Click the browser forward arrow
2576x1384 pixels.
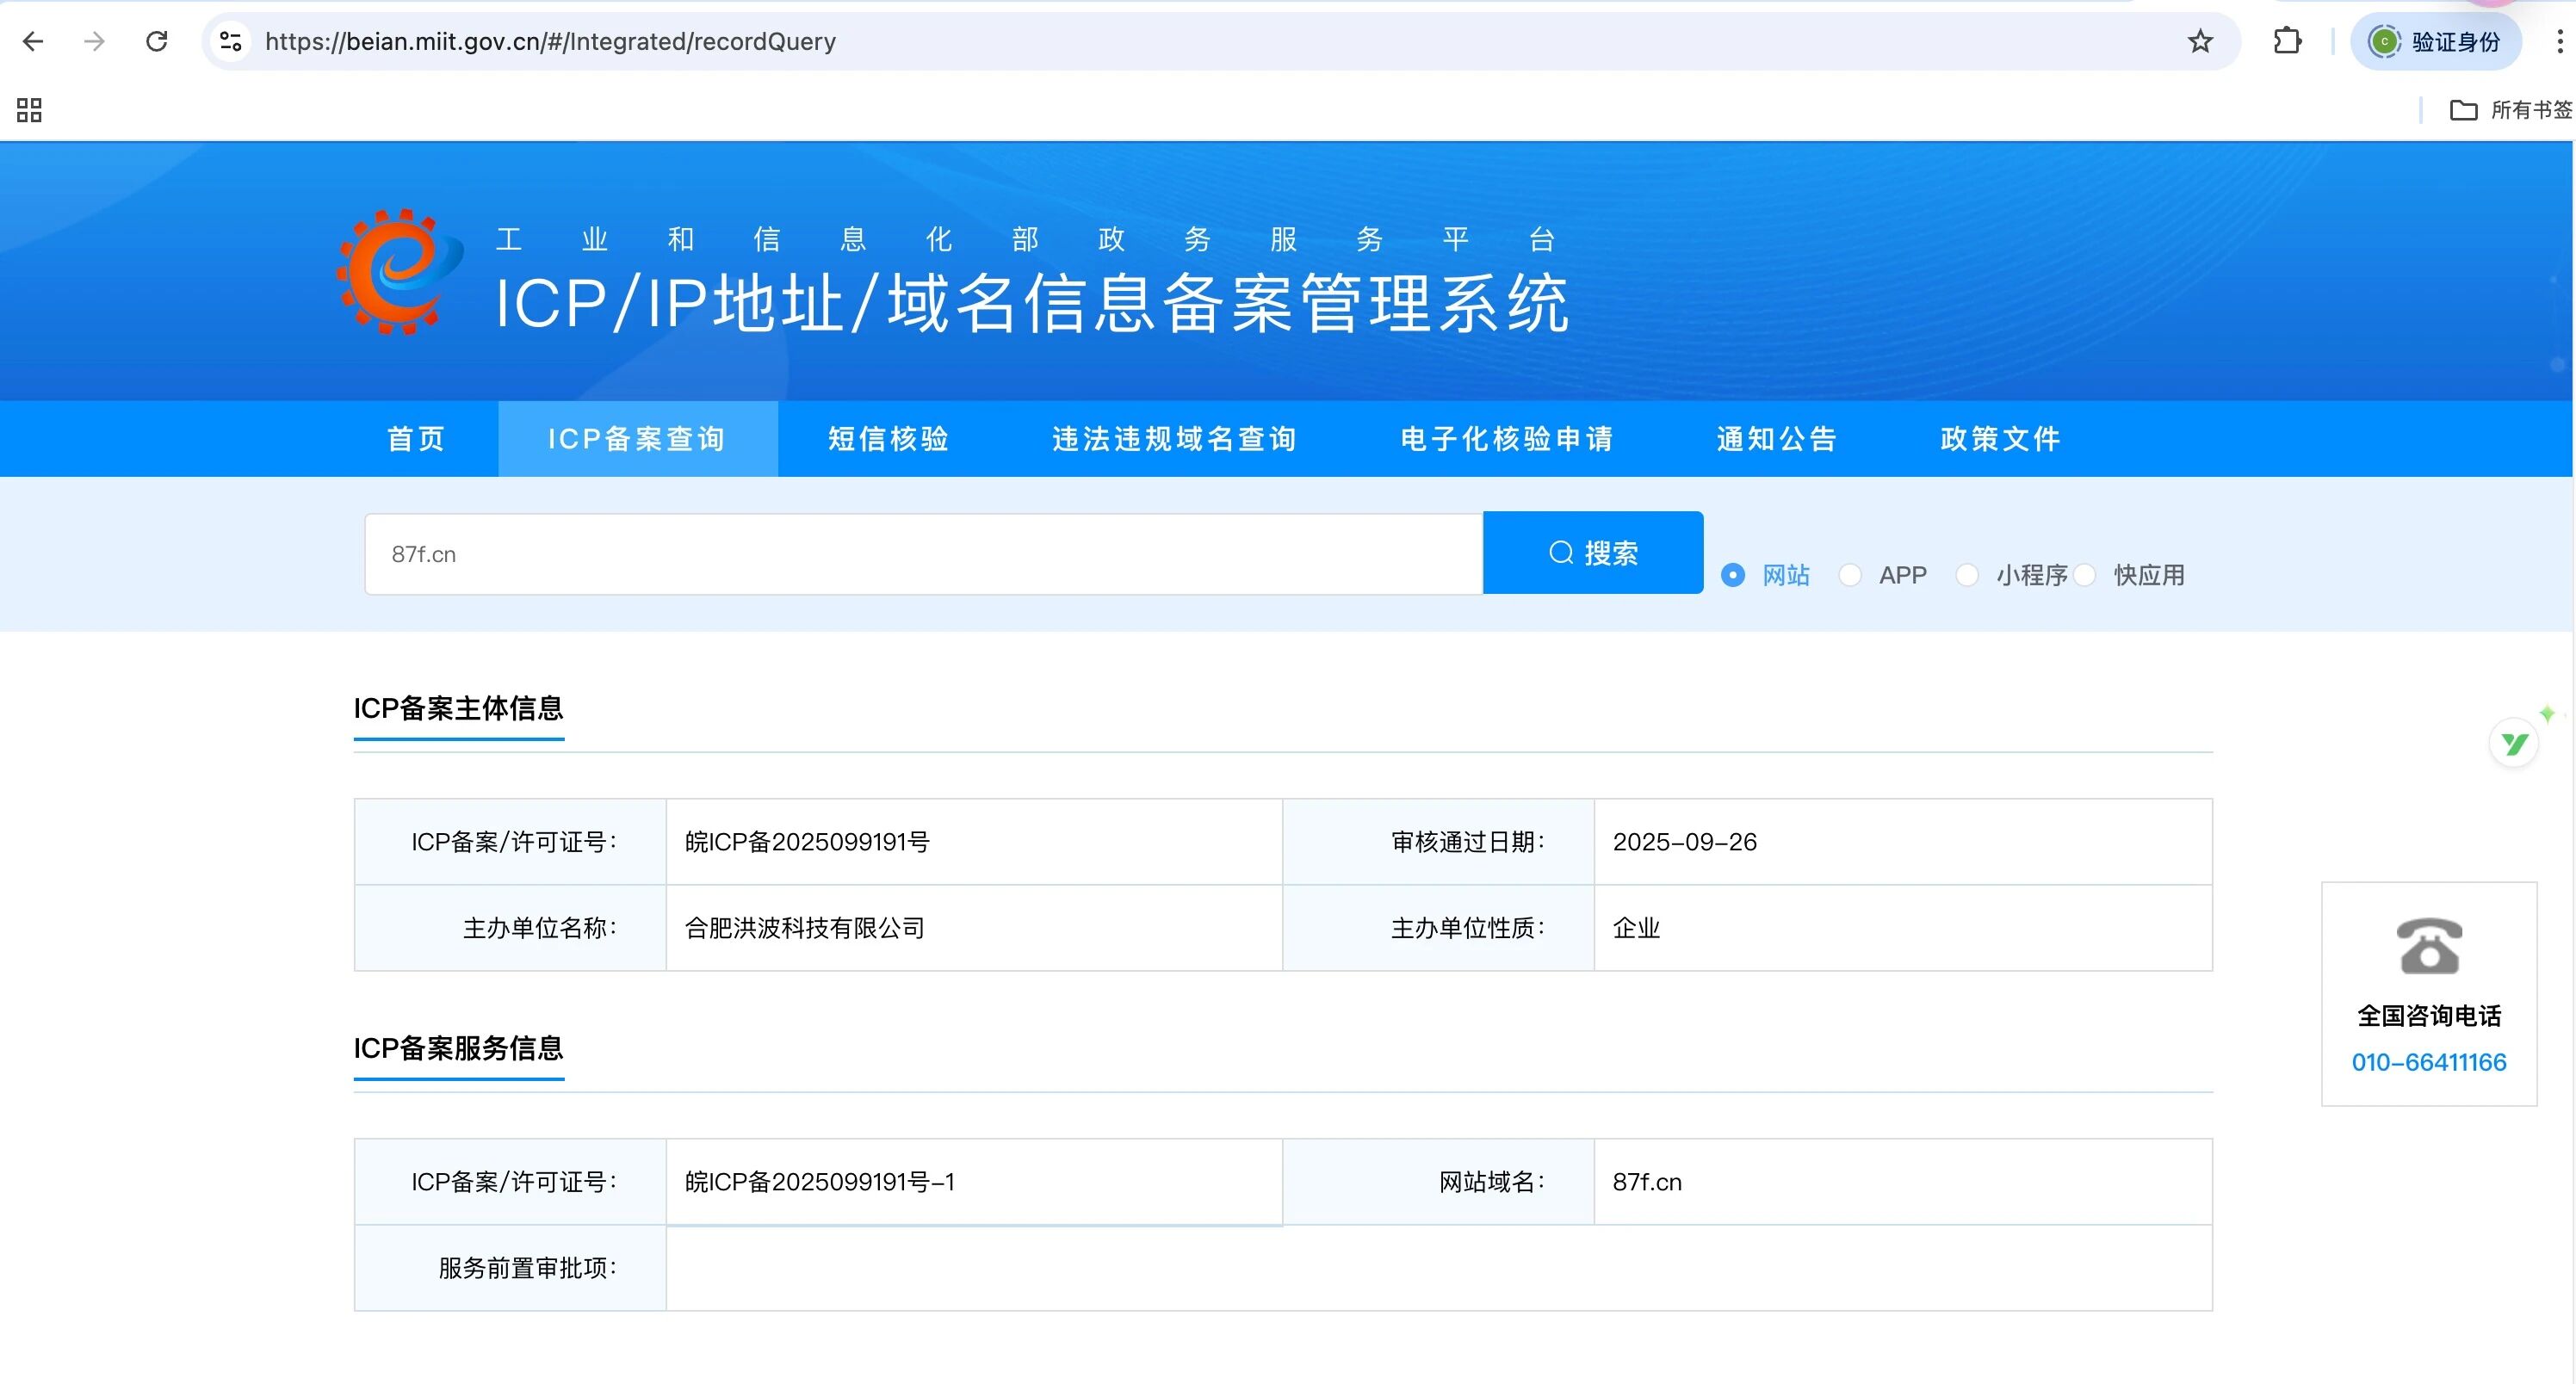tap(94, 41)
